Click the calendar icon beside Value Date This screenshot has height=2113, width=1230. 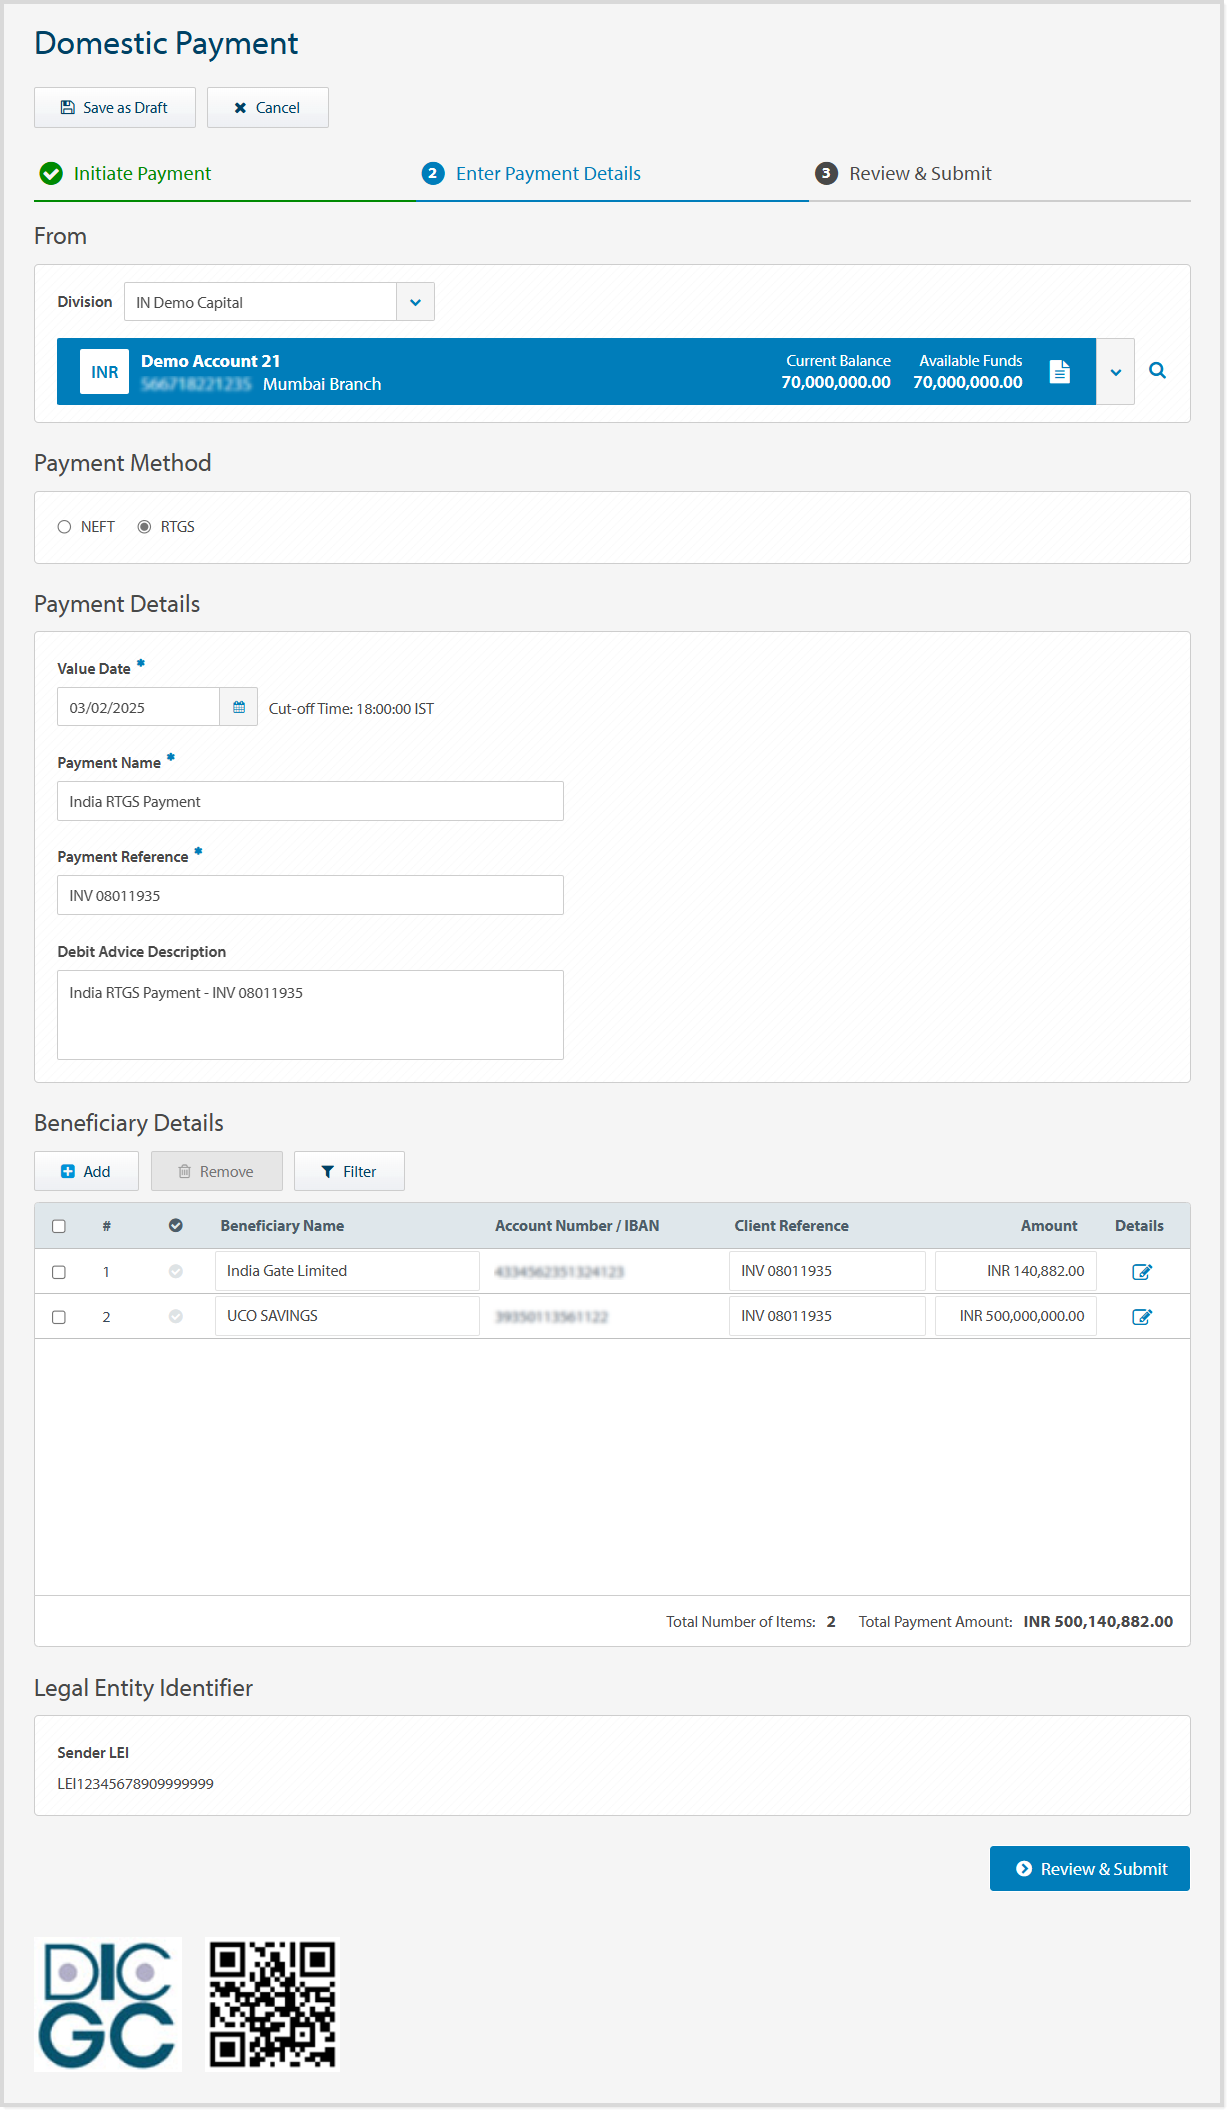[239, 708]
